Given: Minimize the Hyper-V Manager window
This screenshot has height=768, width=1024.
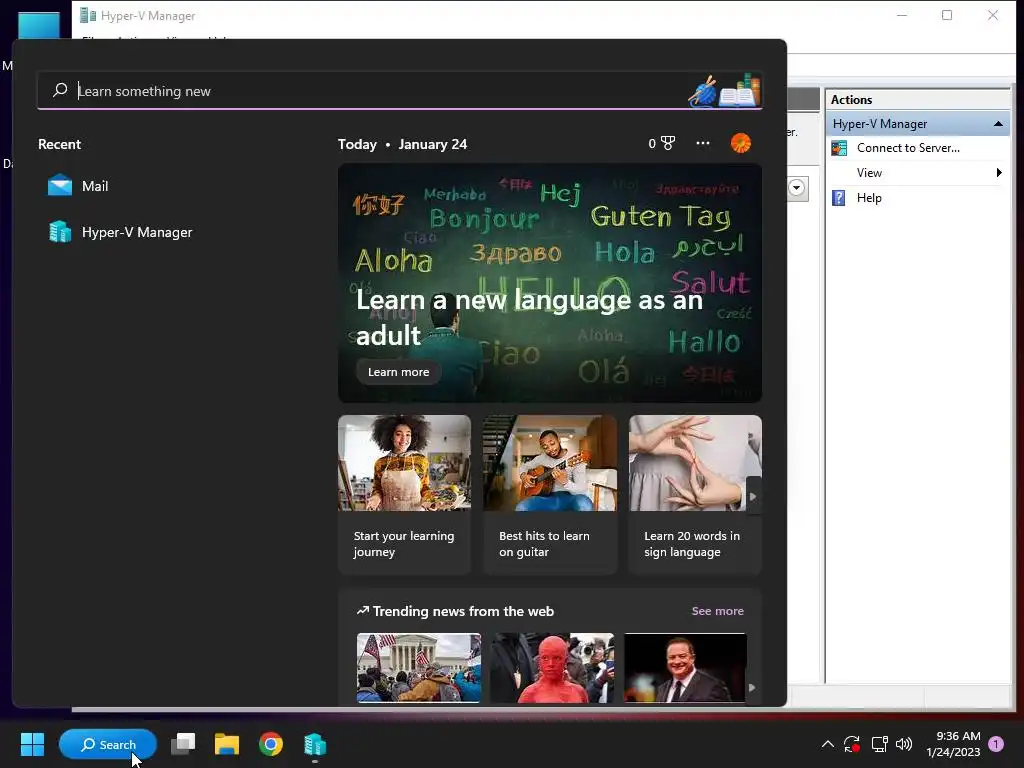Looking at the screenshot, I should coord(902,15).
